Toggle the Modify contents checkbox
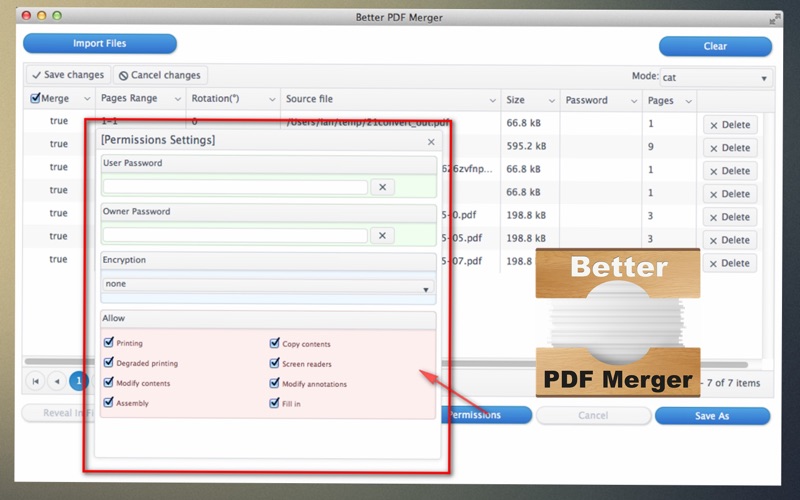This screenshot has height=500, width=800. tap(109, 382)
